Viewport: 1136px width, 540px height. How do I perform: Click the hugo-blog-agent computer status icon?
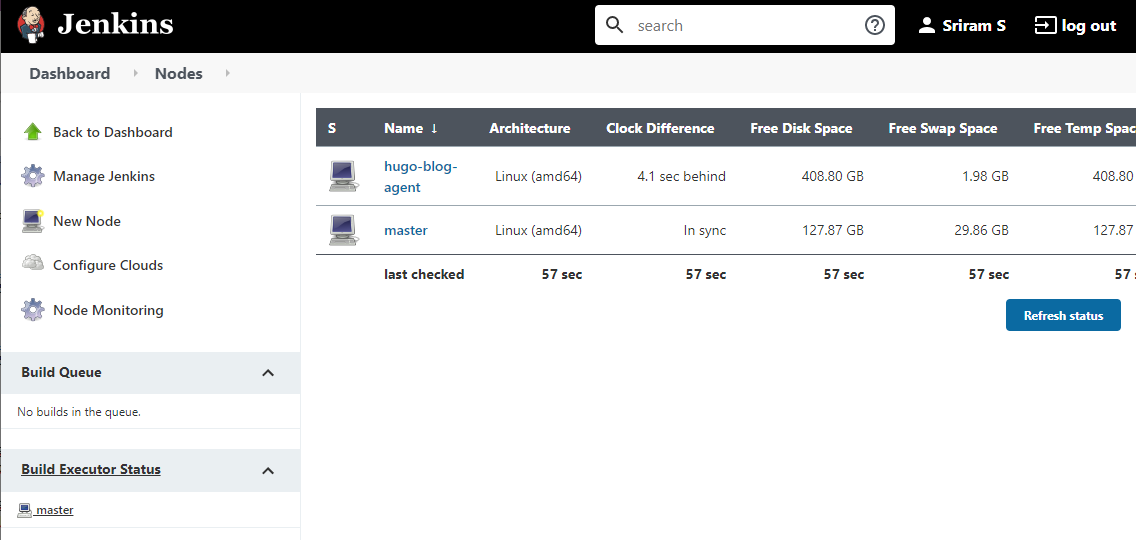343,176
